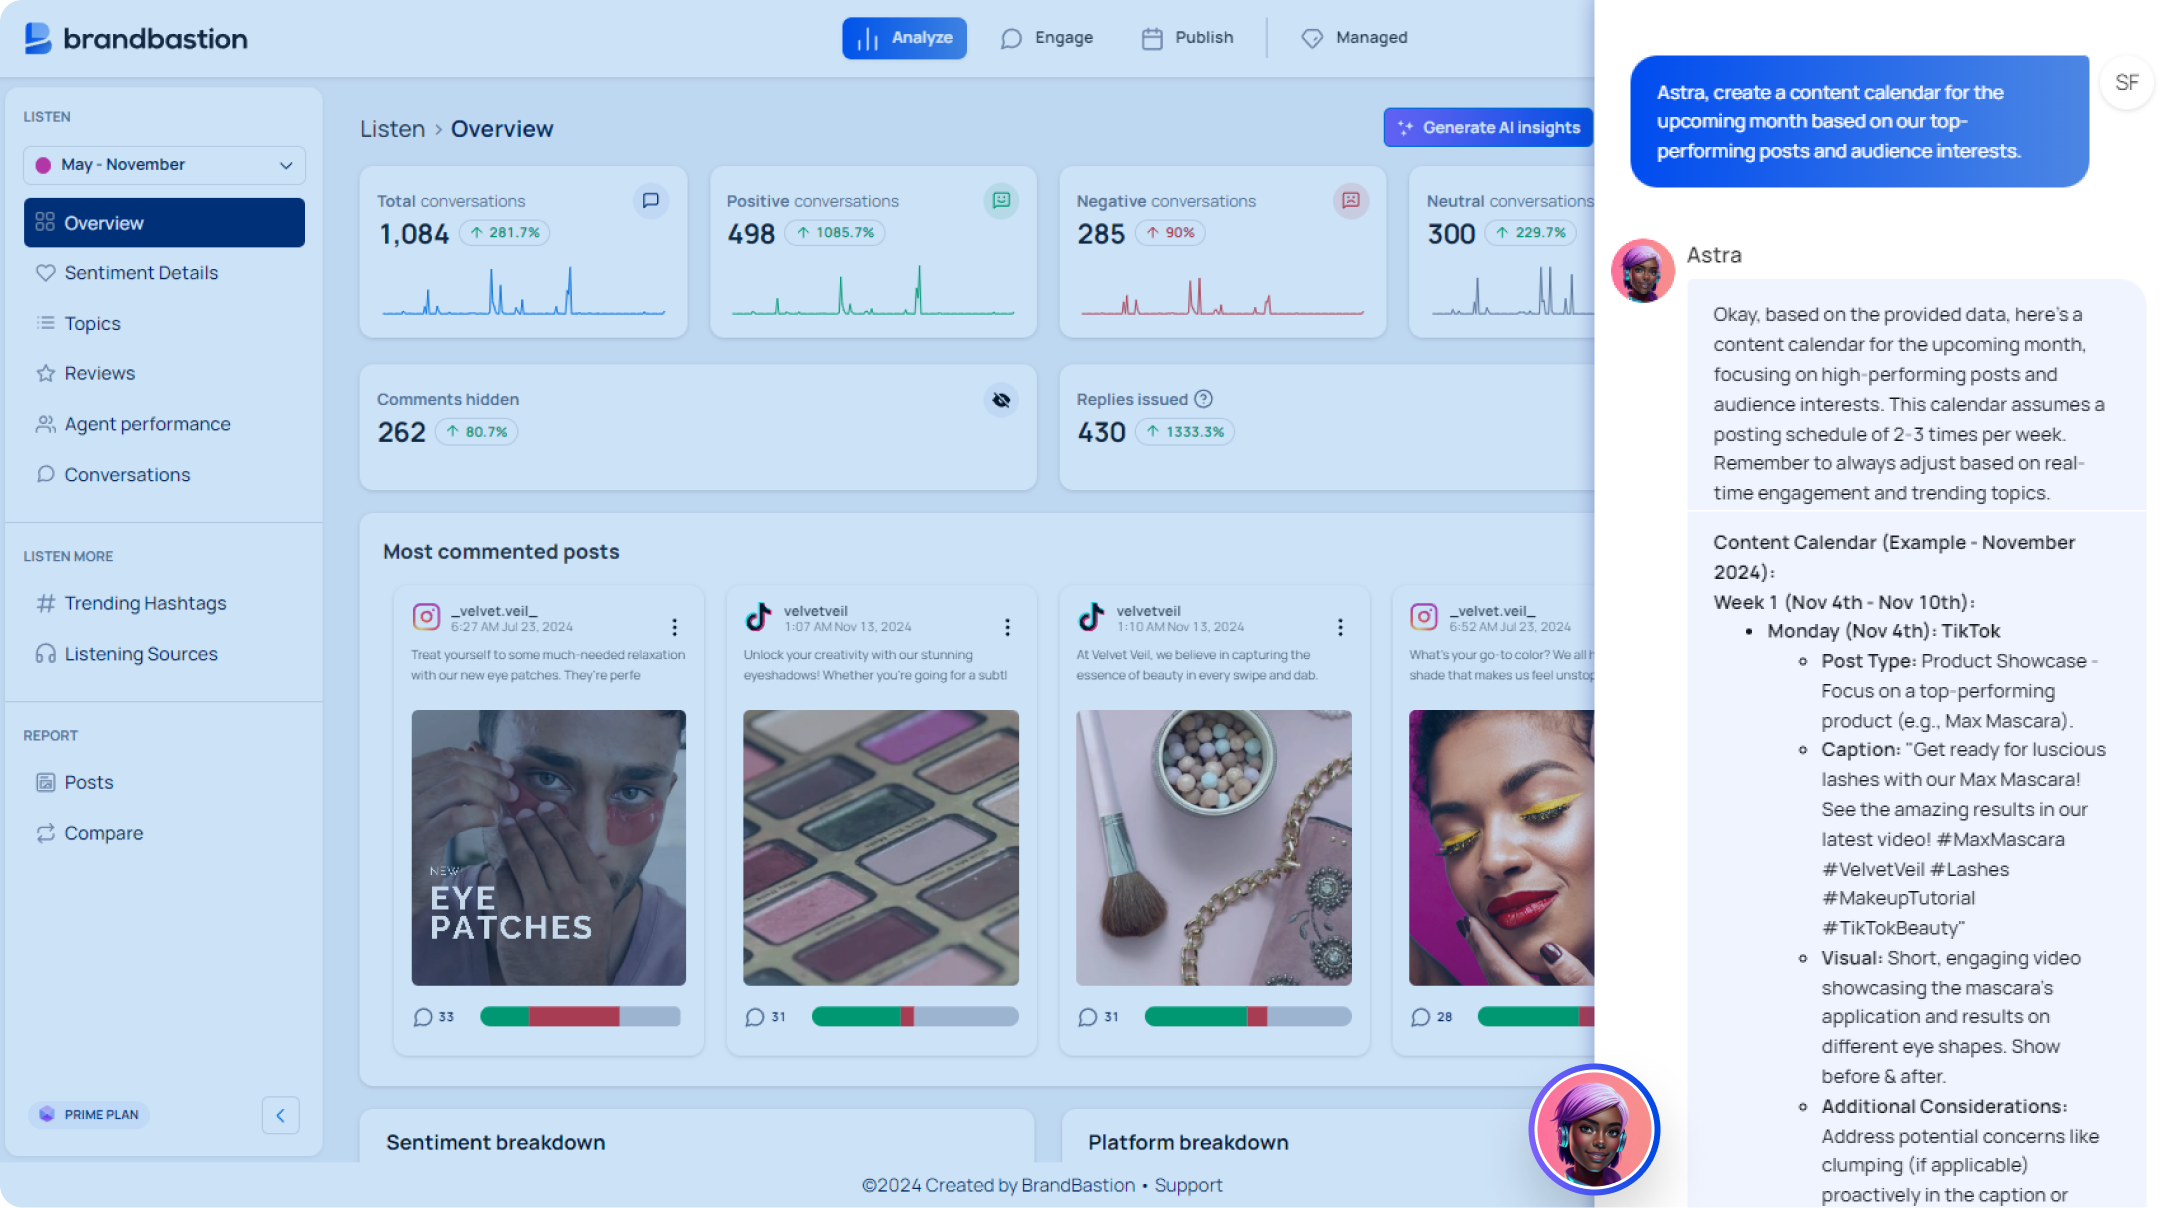Image resolution: width=2165 pixels, height=1208 pixels.
Task: Toggle the hidden comments eye icon
Action: pos(1001,400)
